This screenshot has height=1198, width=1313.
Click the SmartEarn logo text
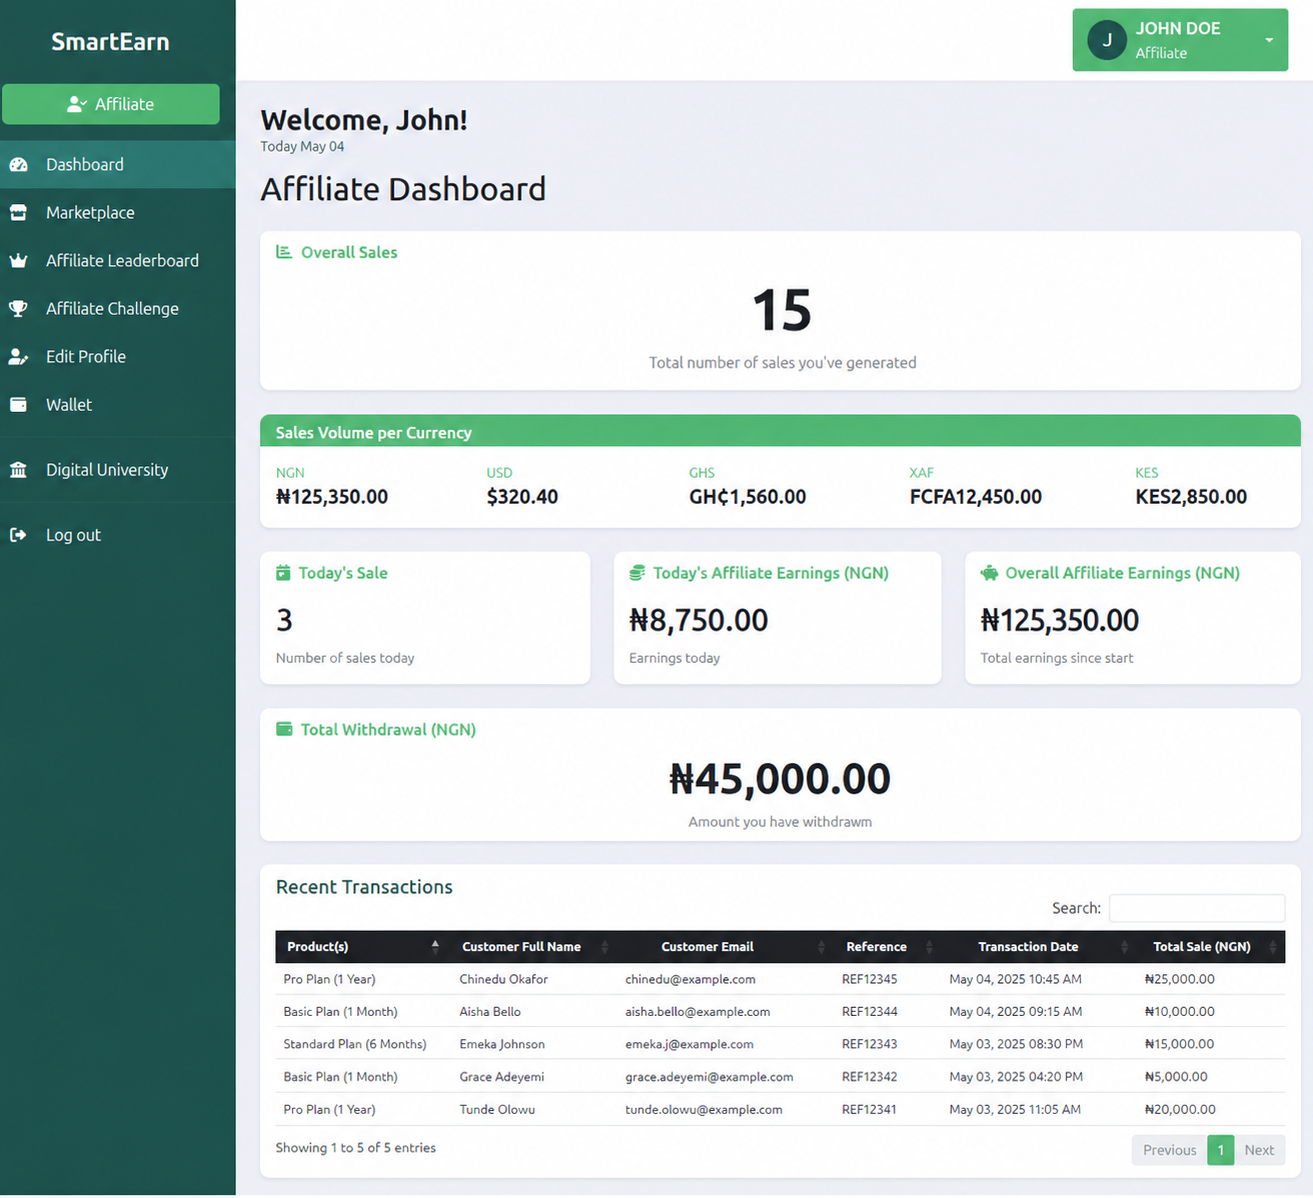(110, 42)
